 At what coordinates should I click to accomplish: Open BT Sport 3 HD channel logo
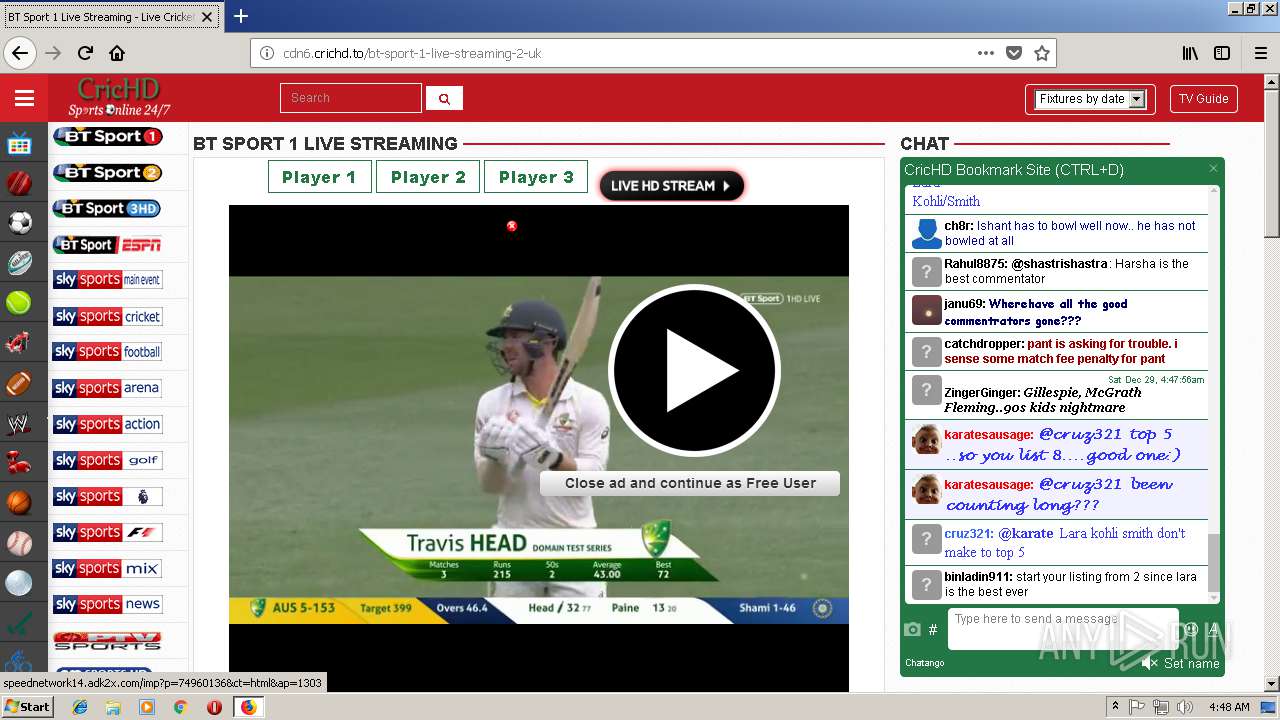[107, 208]
